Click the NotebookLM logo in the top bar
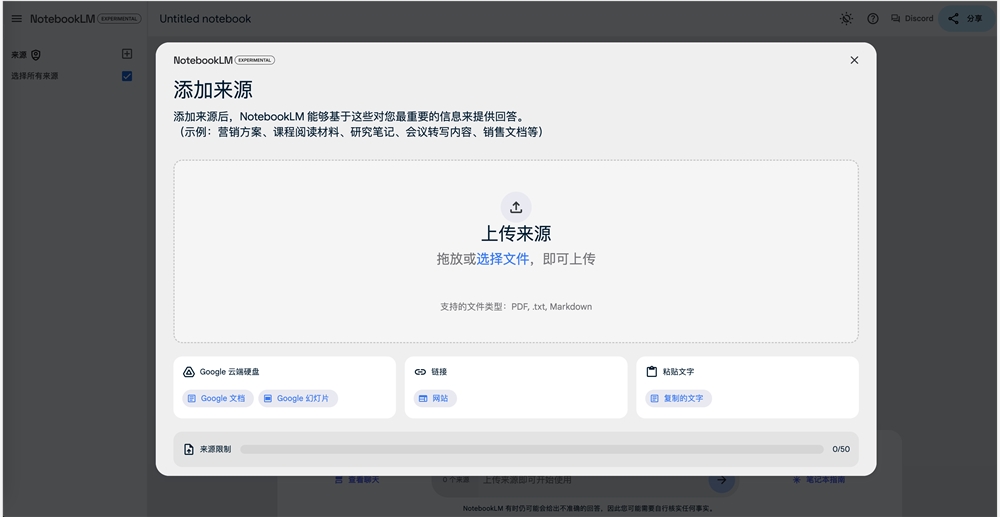The width and height of the screenshot is (1000, 517). click(x=62, y=18)
